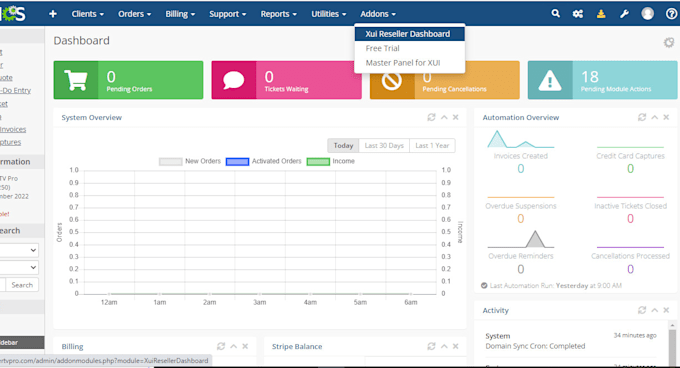Refresh the System Overview widget
The image size is (680, 368).
pos(431,117)
